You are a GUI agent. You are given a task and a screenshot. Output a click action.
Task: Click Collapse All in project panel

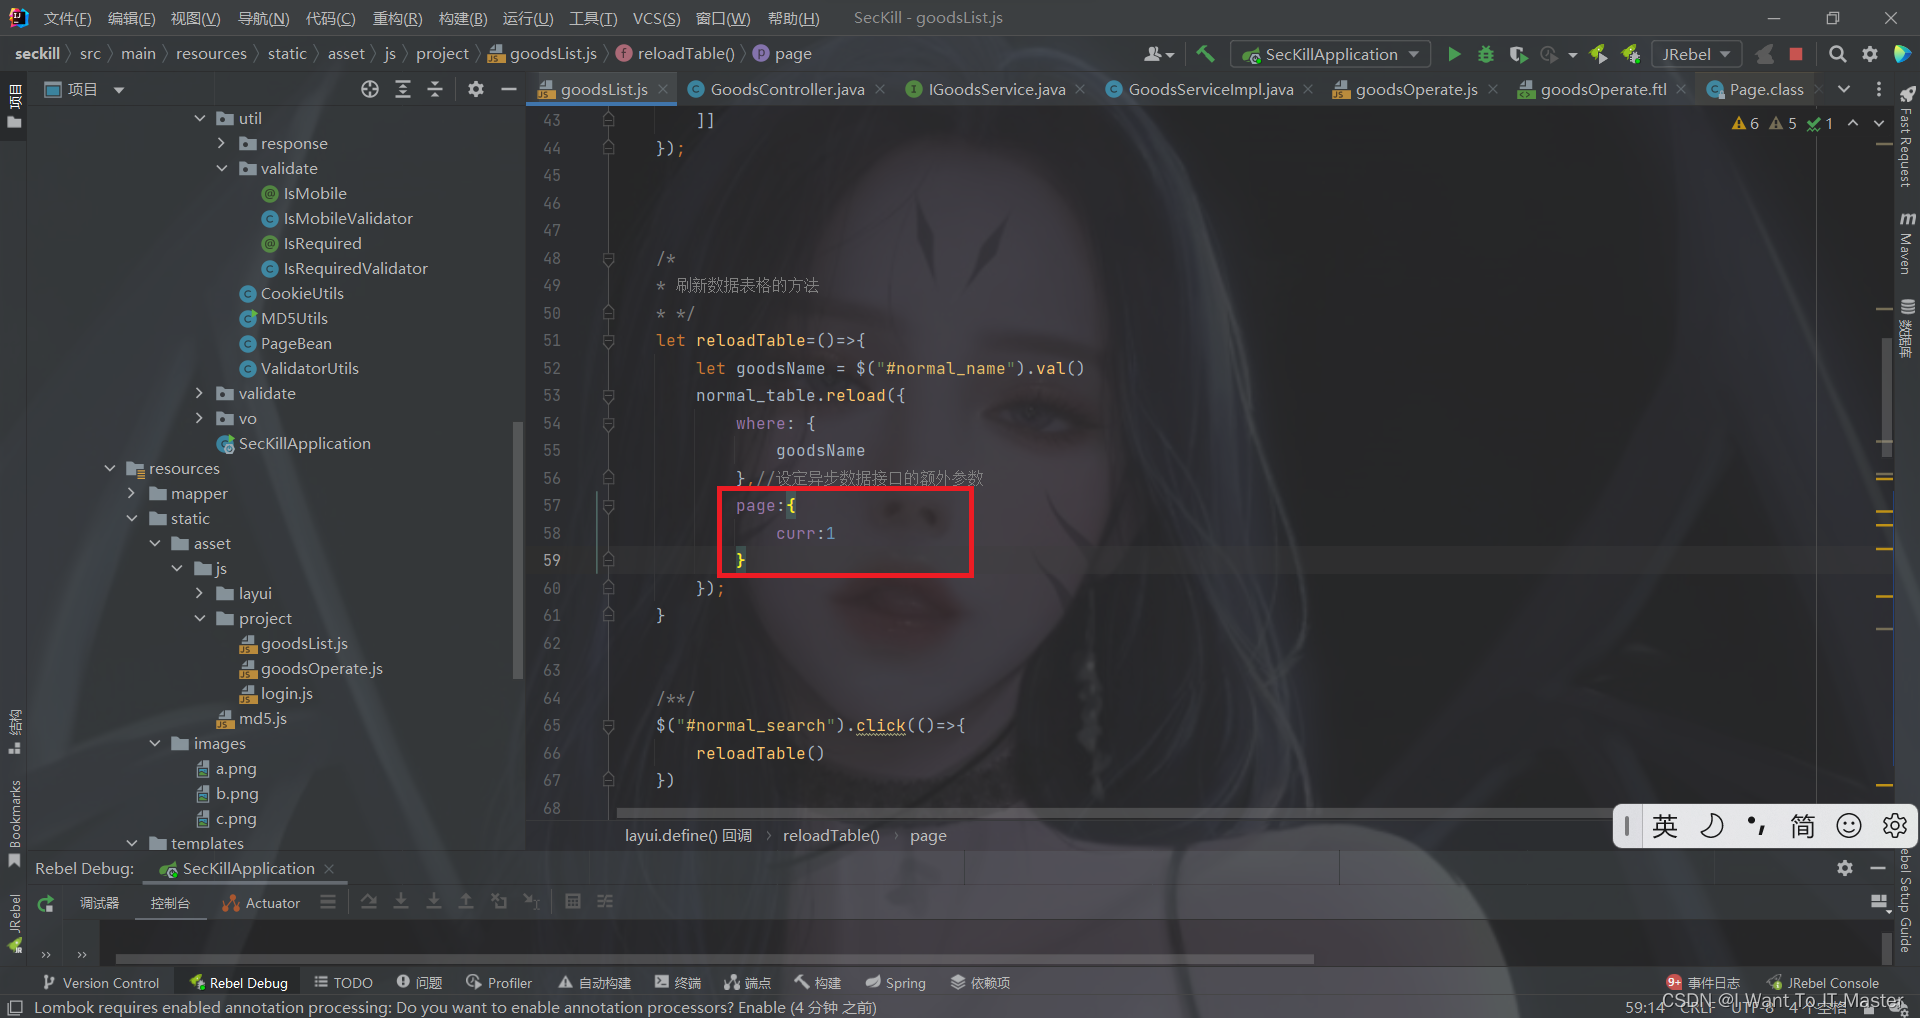click(435, 89)
